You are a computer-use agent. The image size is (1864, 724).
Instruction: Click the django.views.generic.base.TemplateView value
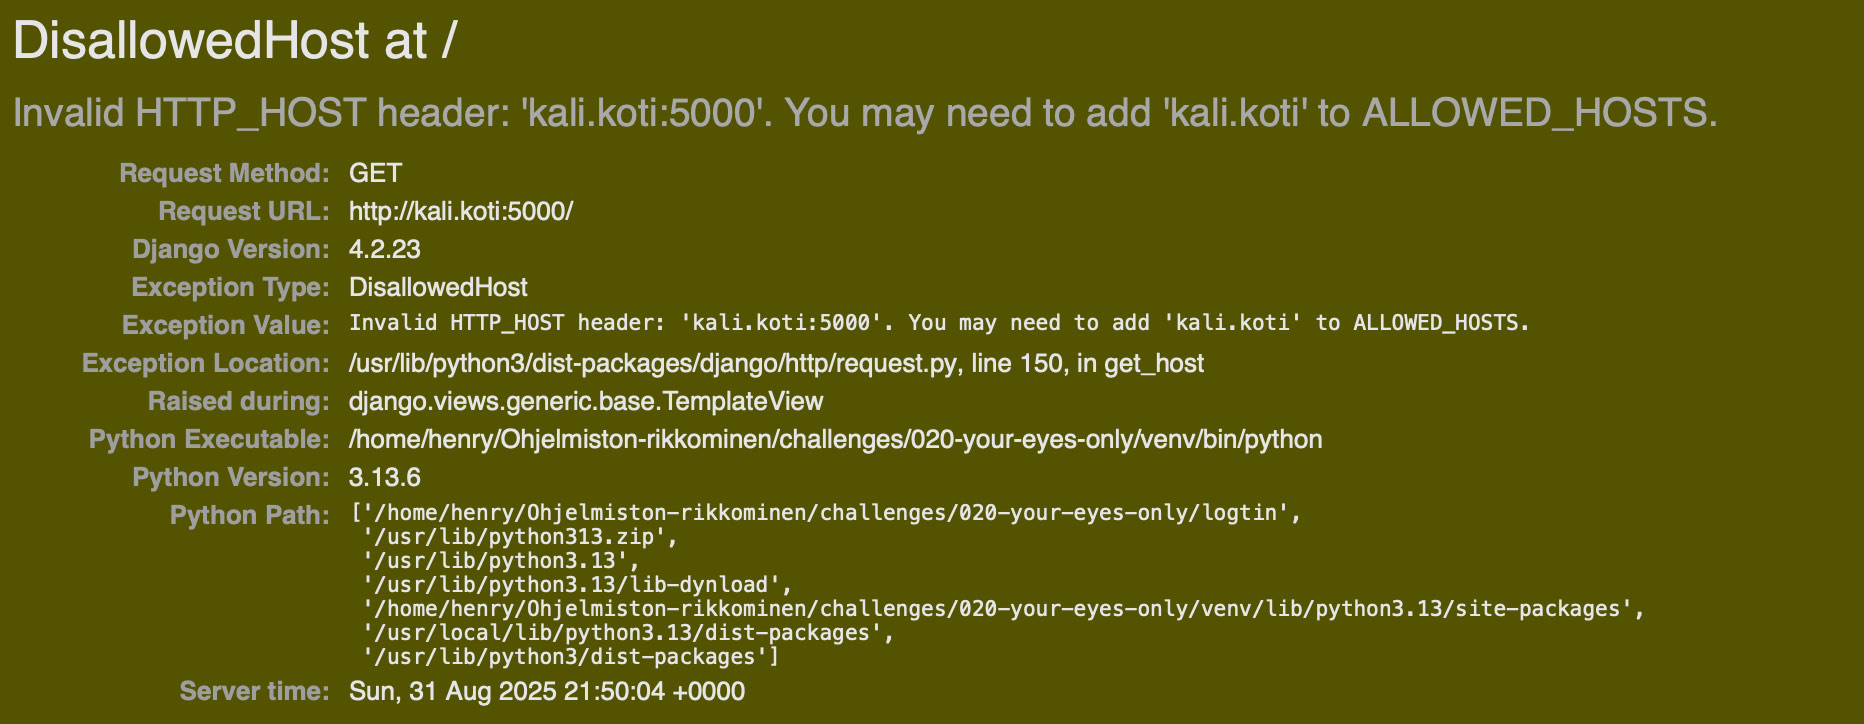(x=585, y=401)
